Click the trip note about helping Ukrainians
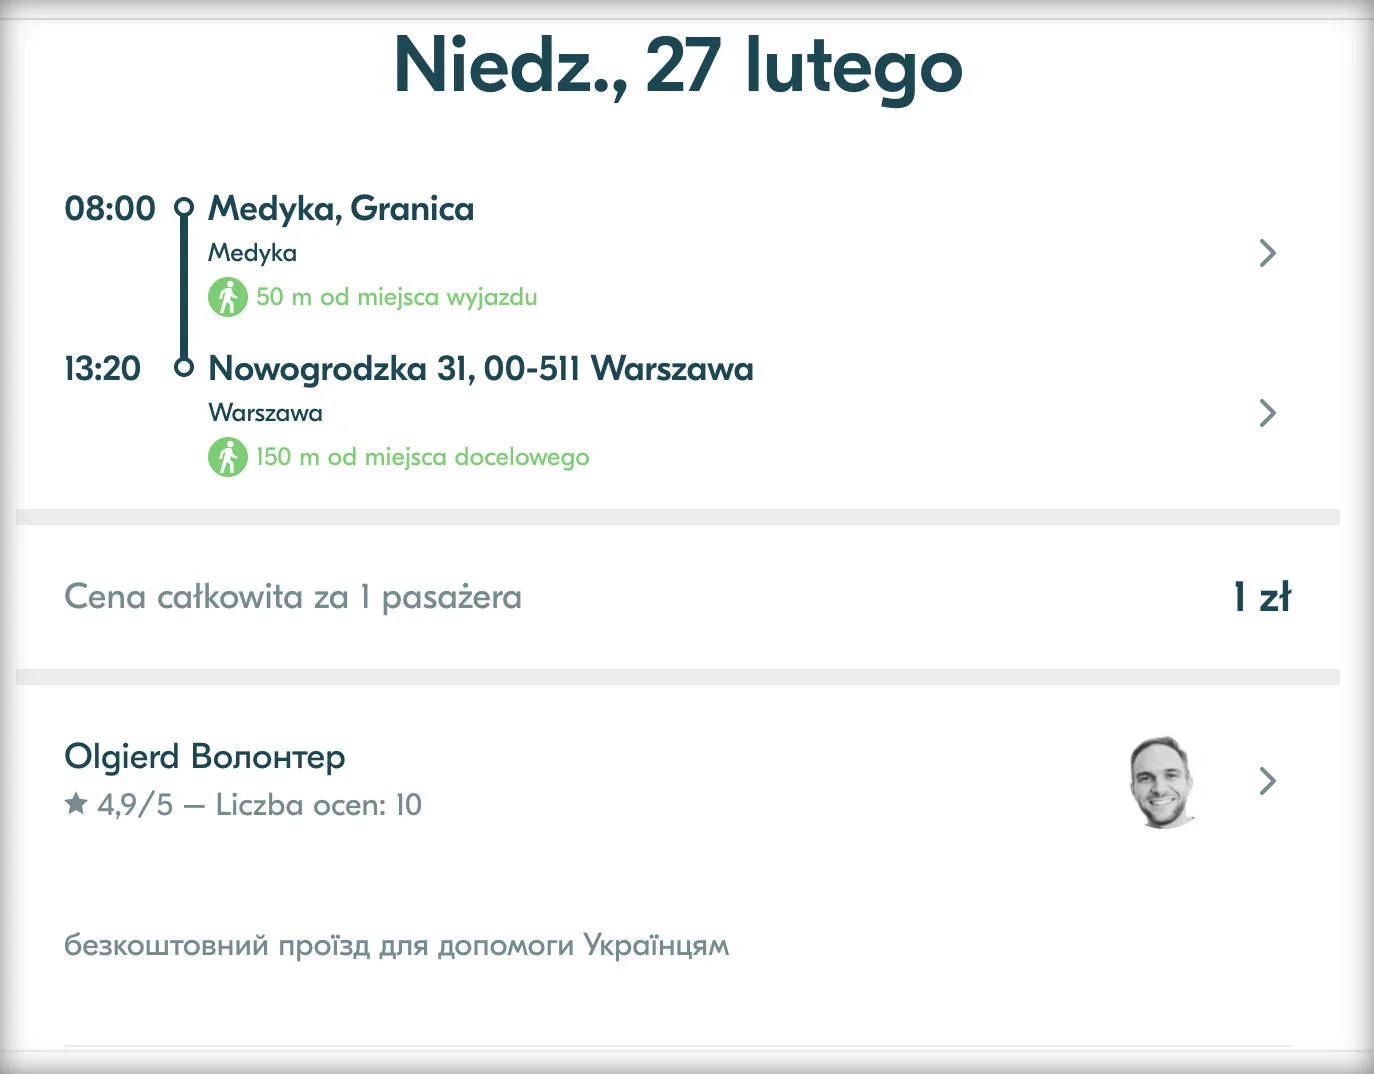Viewport: 1374px width, 1074px height. (x=397, y=944)
